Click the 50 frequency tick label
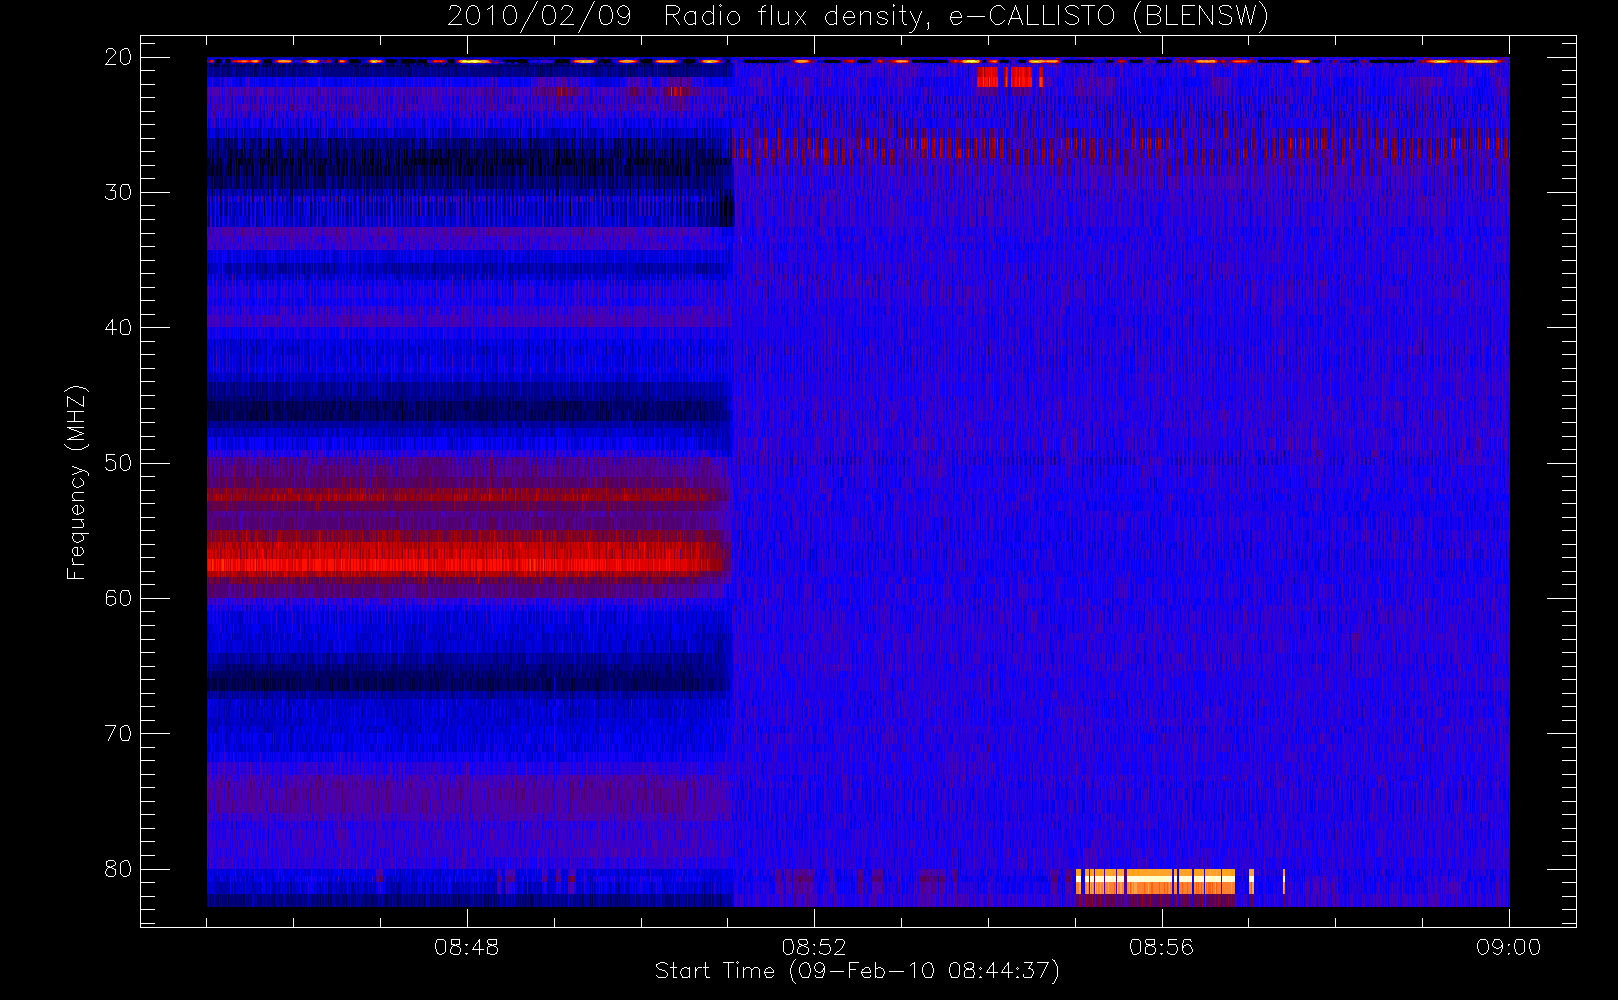1618x1000 pixels. [118, 463]
